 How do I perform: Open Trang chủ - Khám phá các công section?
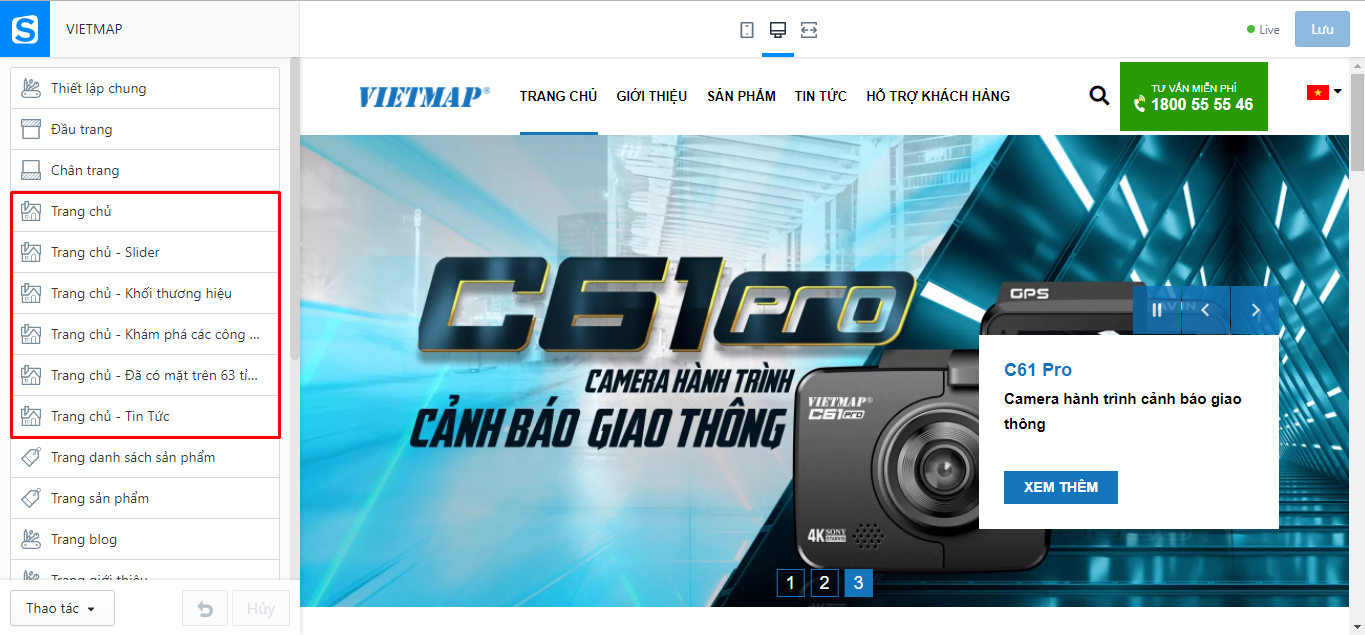[x=145, y=334]
